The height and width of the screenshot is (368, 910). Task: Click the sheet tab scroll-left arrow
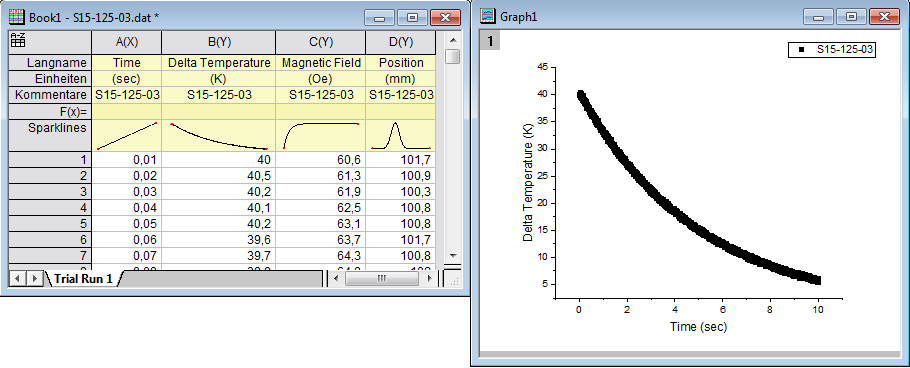tap(17, 279)
